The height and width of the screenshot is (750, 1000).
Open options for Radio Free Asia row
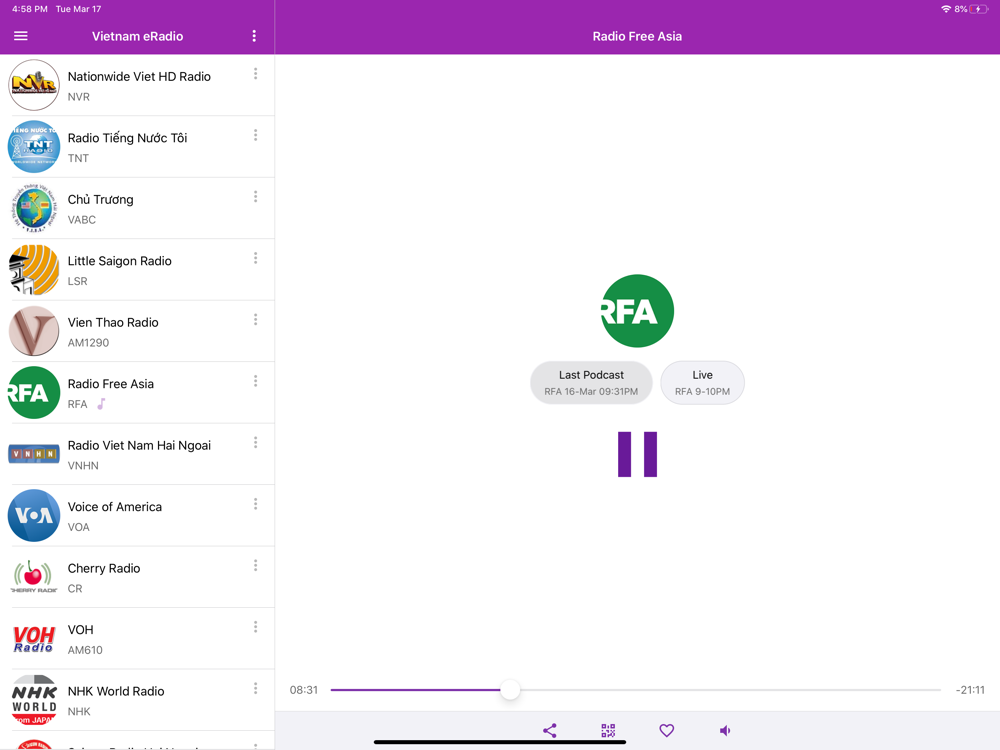pos(256,381)
